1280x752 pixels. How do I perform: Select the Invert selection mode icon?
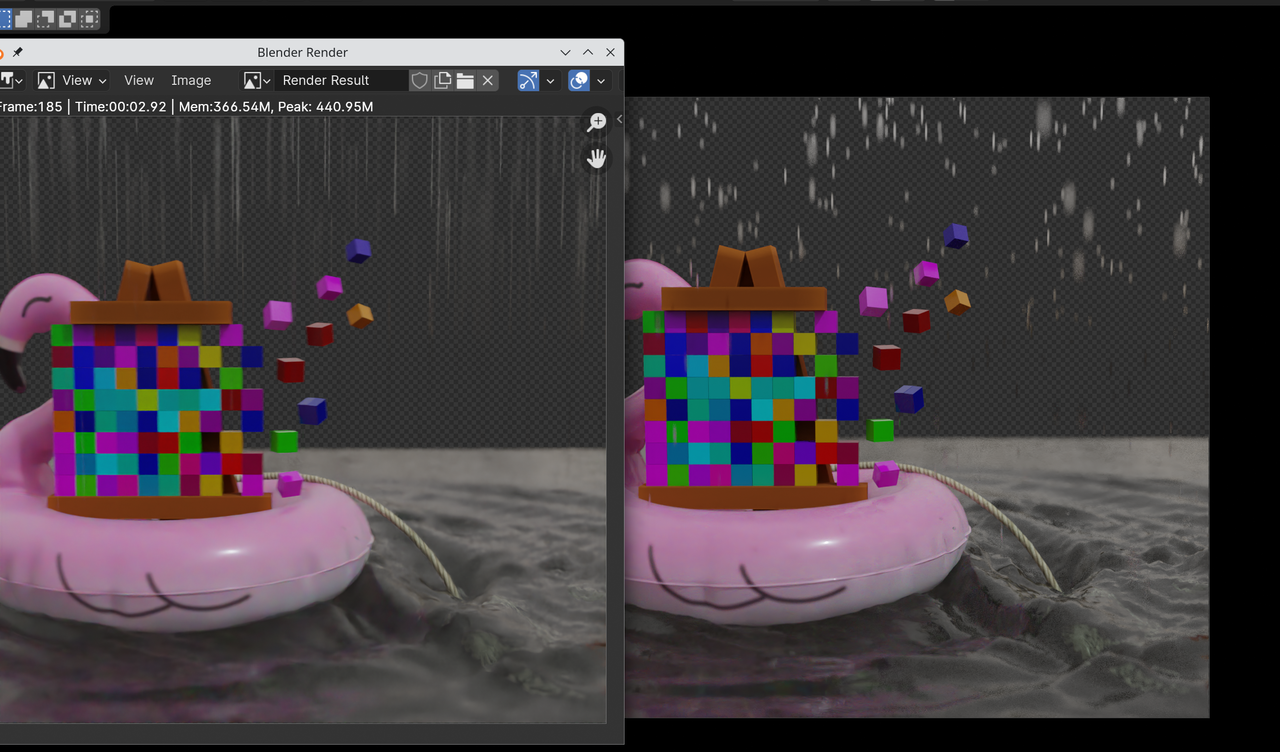67,18
